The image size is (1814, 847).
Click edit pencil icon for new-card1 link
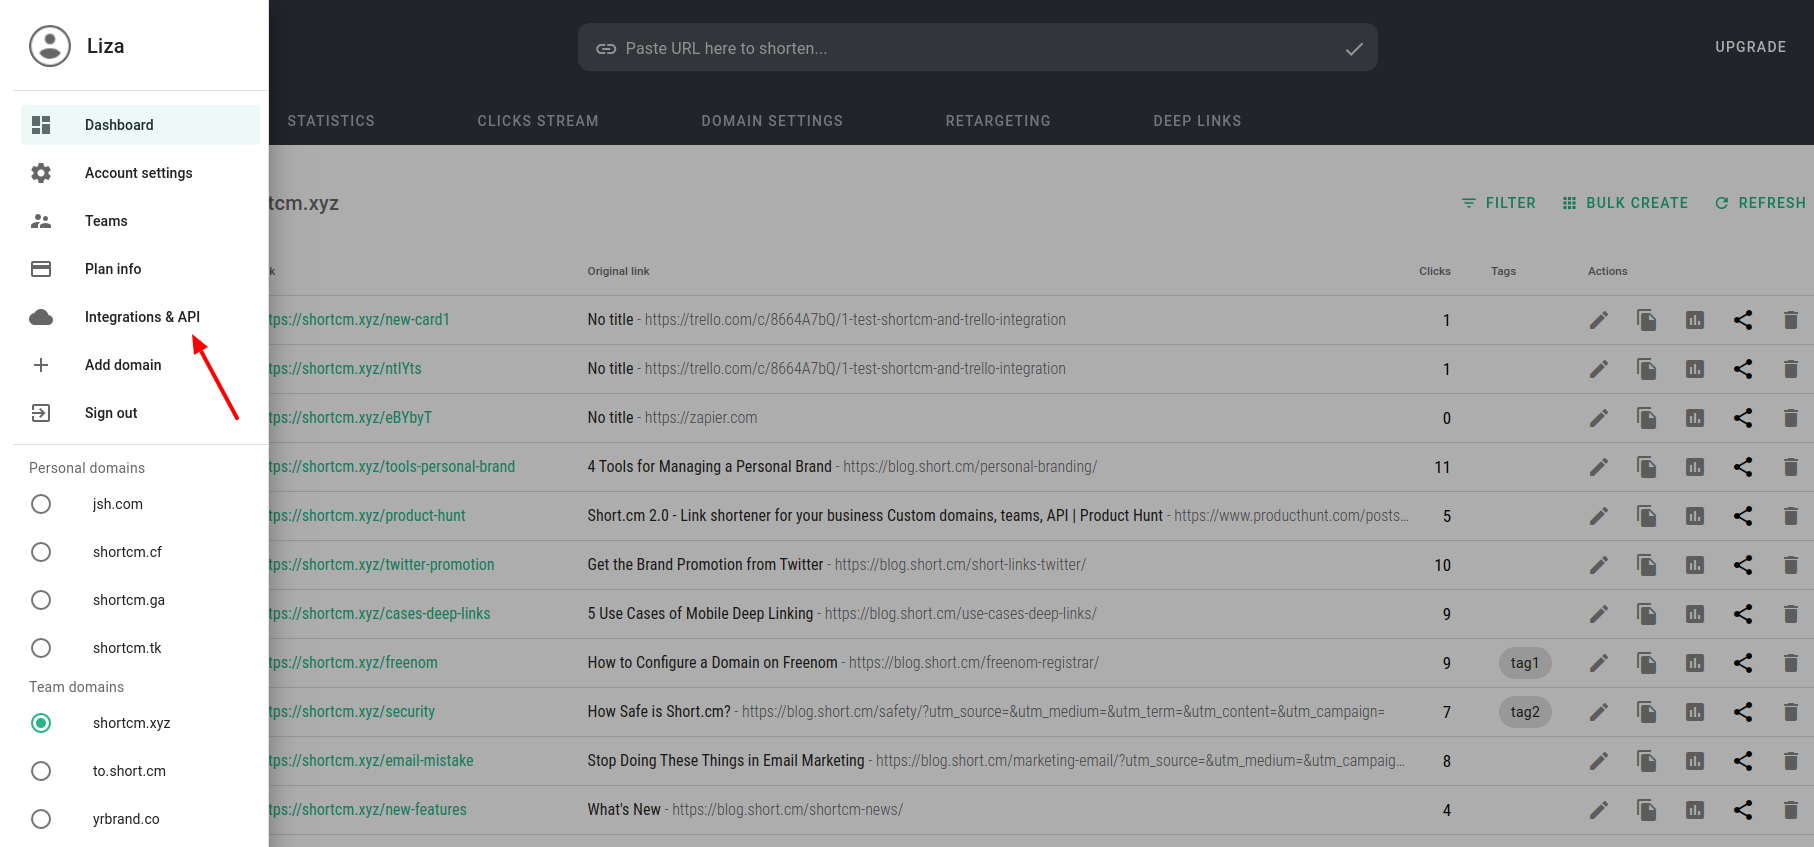click(x=1598, y=320)
